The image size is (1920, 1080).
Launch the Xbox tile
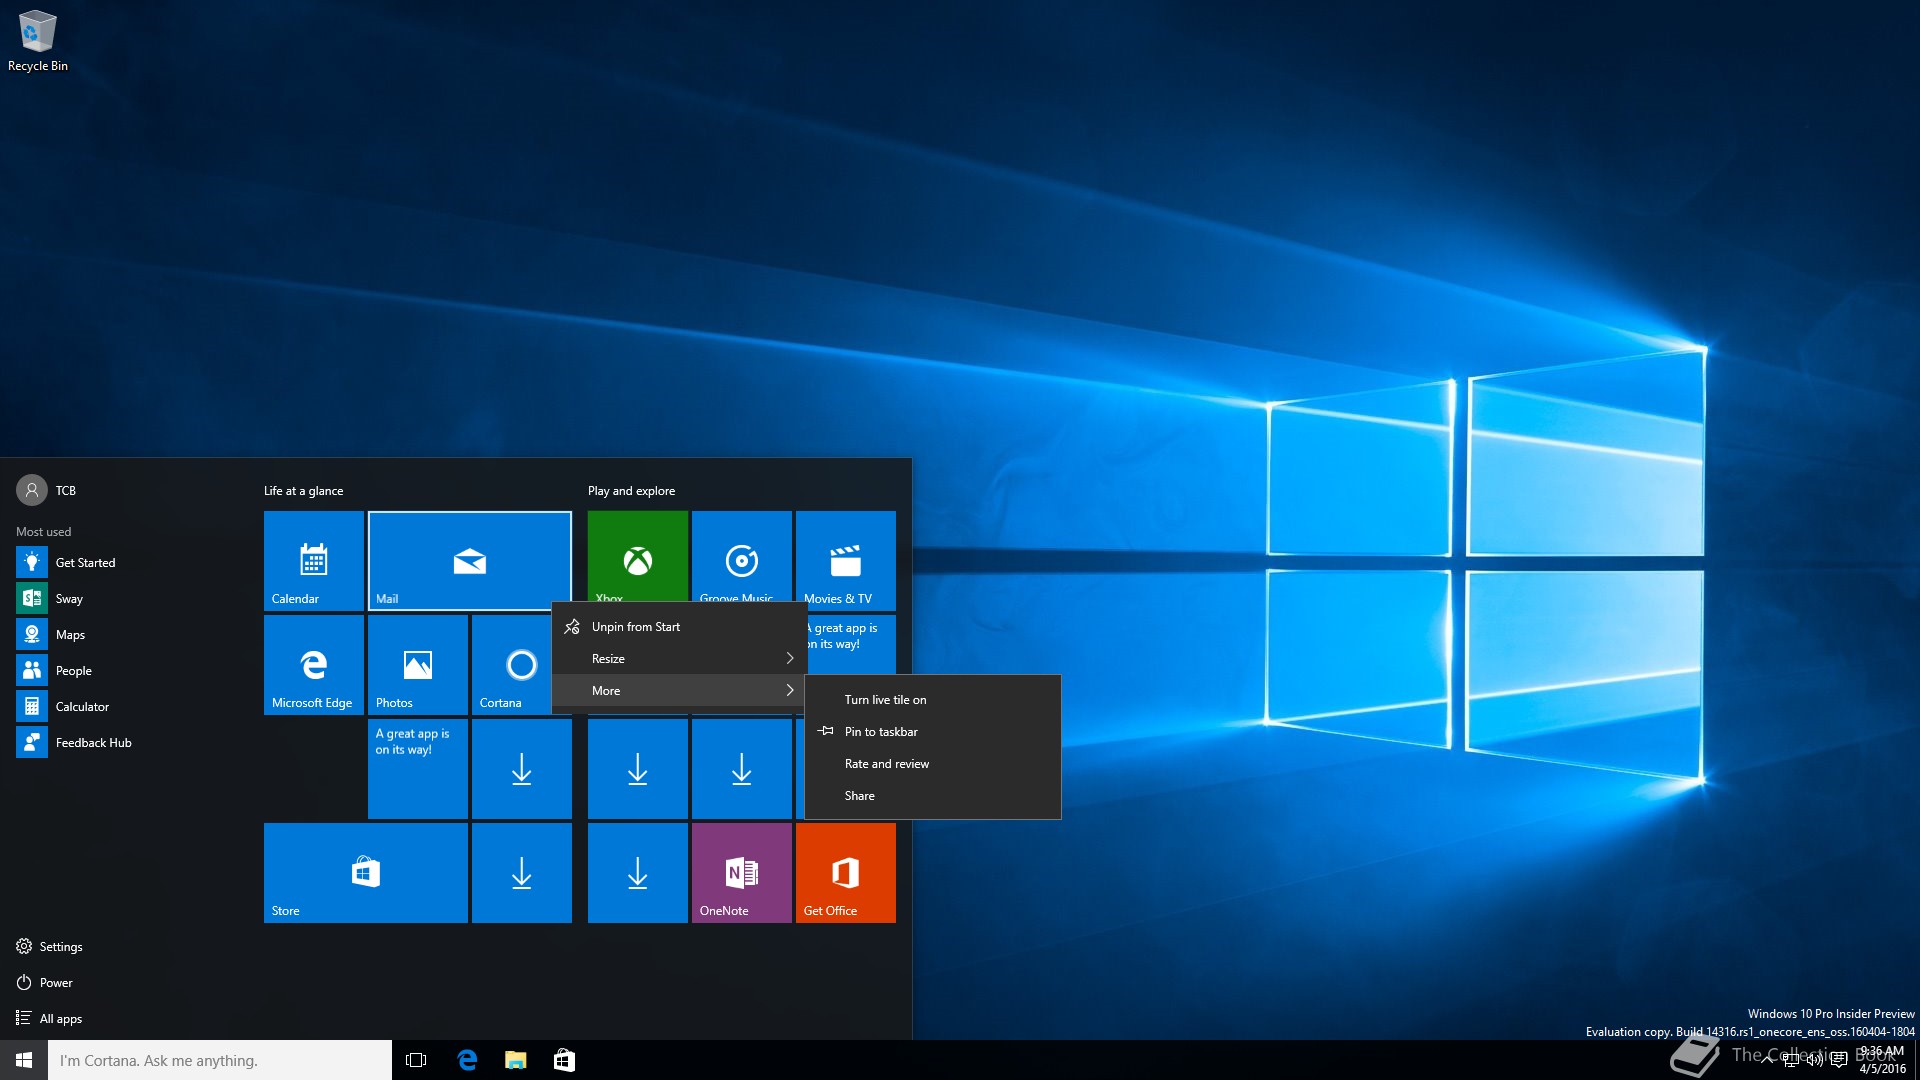pyautogui.click(x=638, y=556)
